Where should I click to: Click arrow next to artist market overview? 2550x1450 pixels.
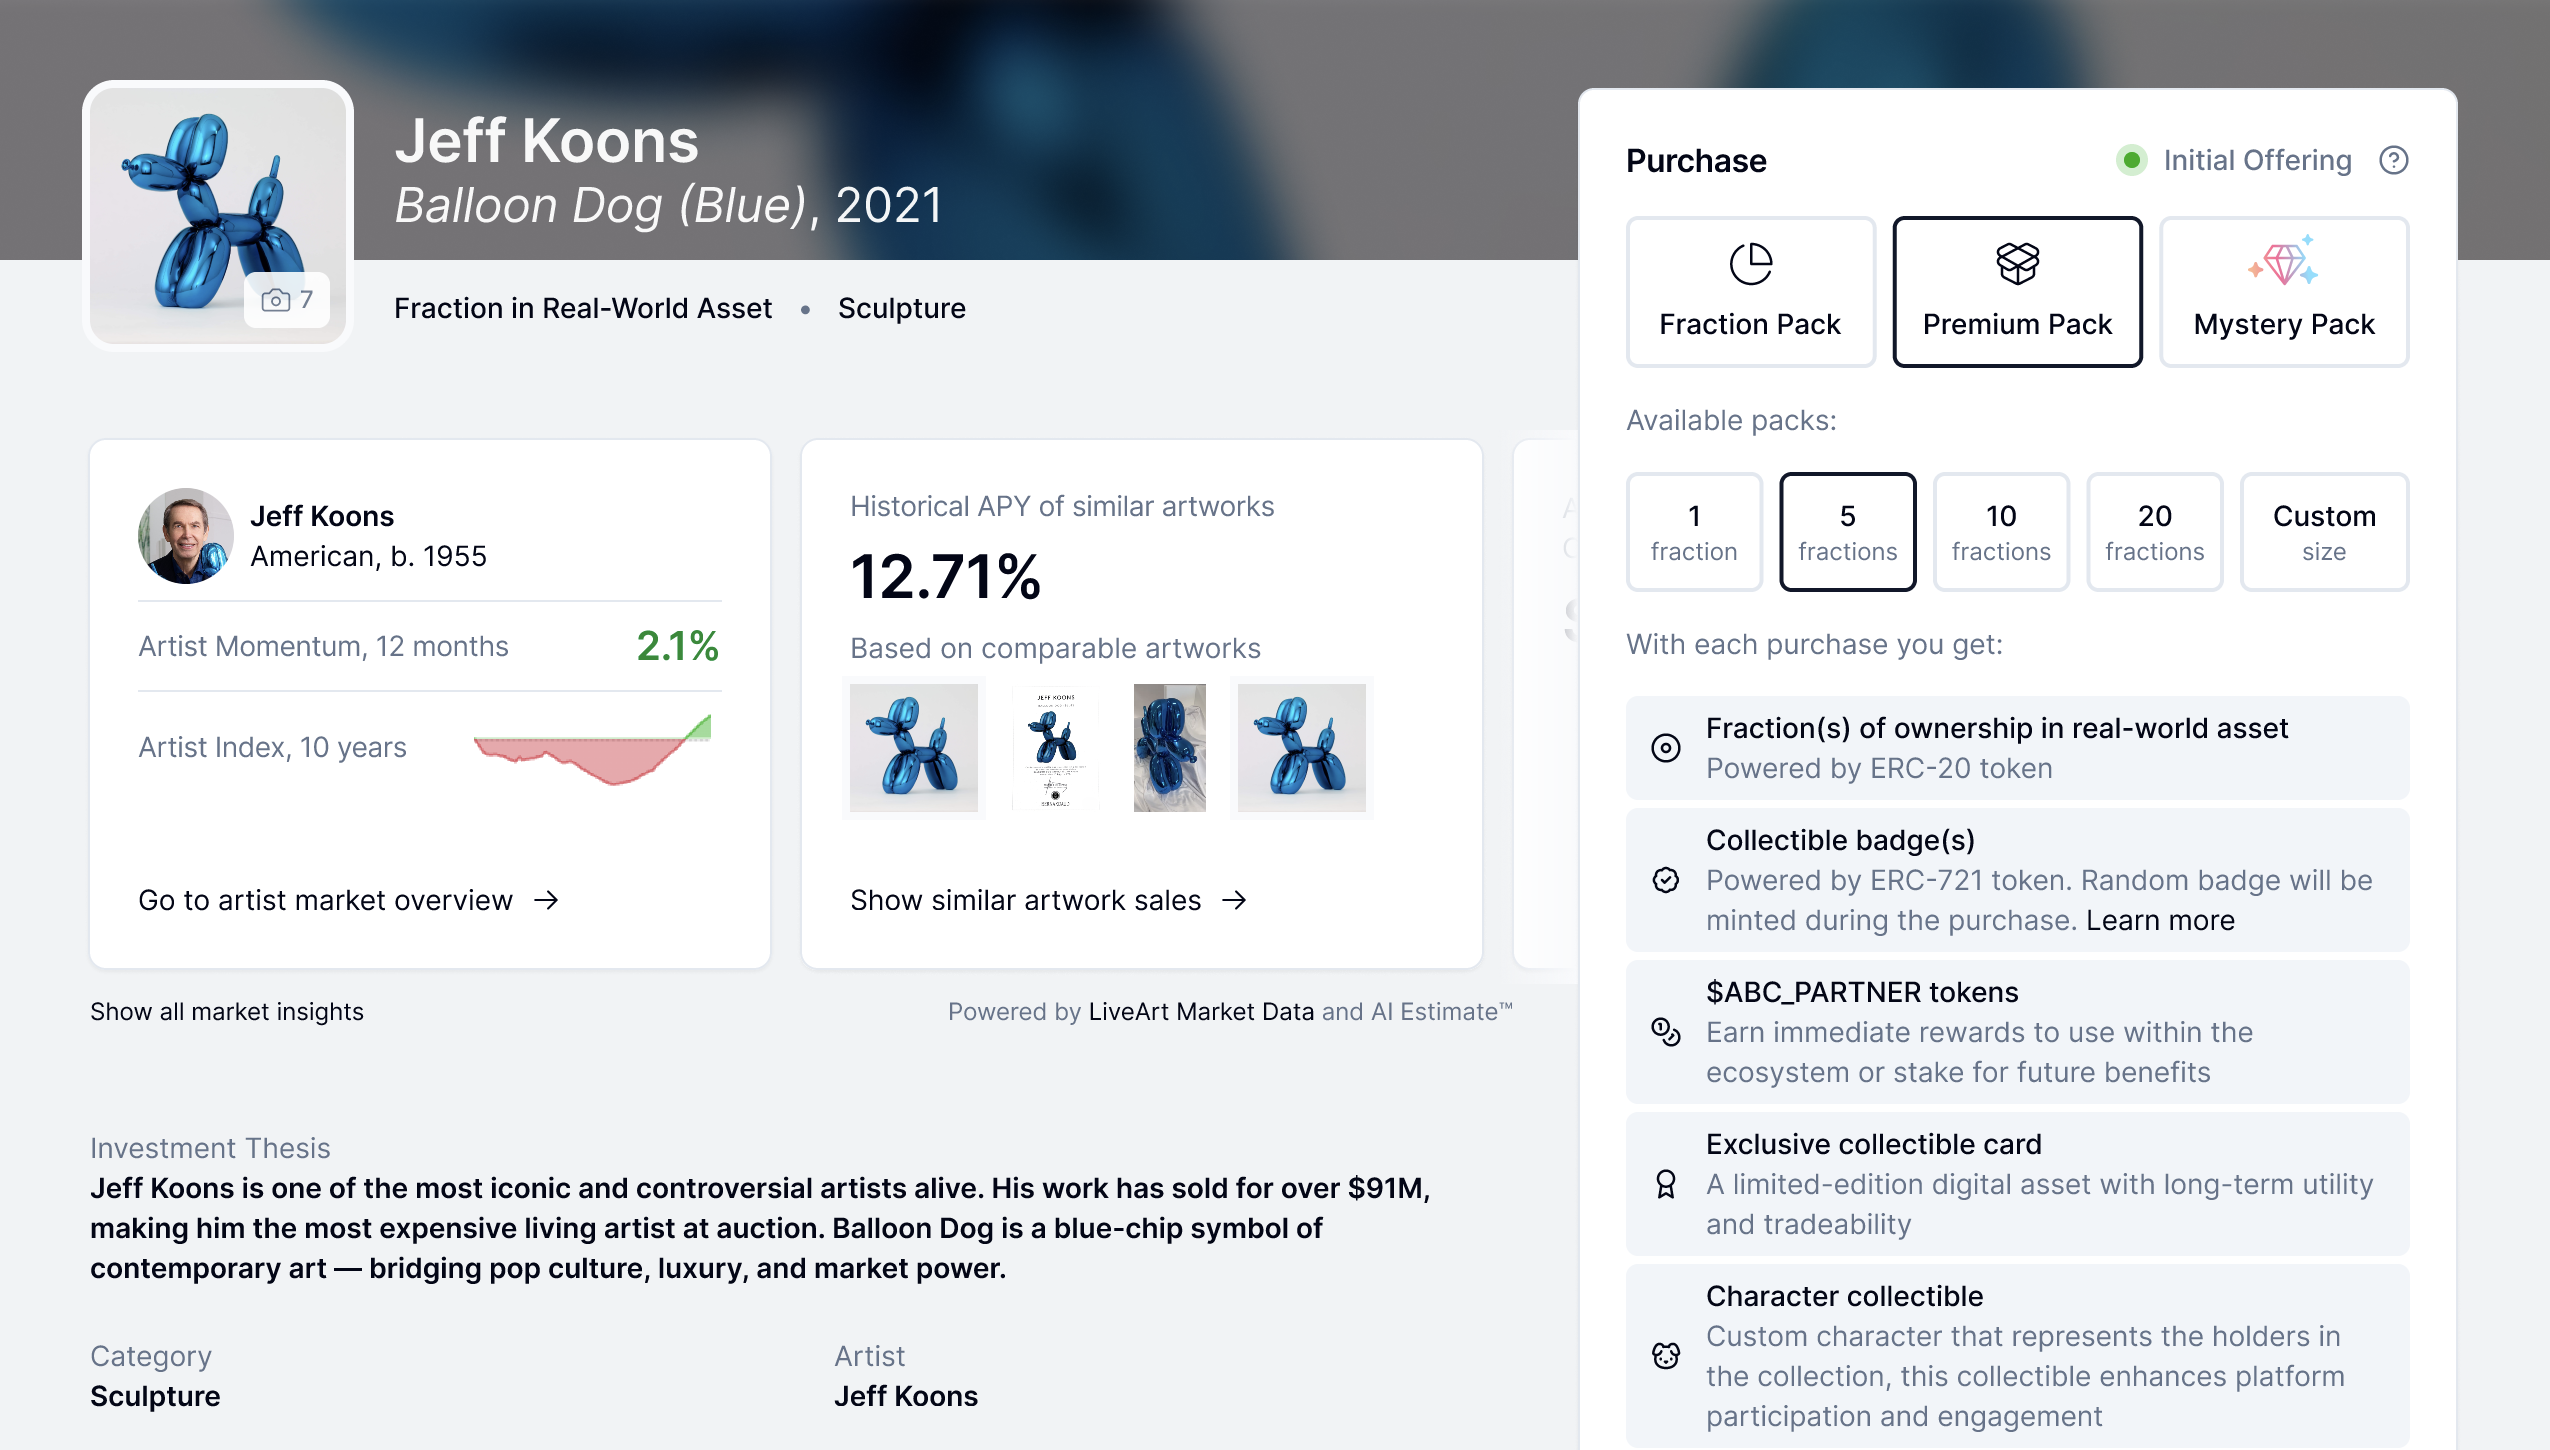(546, 900)
